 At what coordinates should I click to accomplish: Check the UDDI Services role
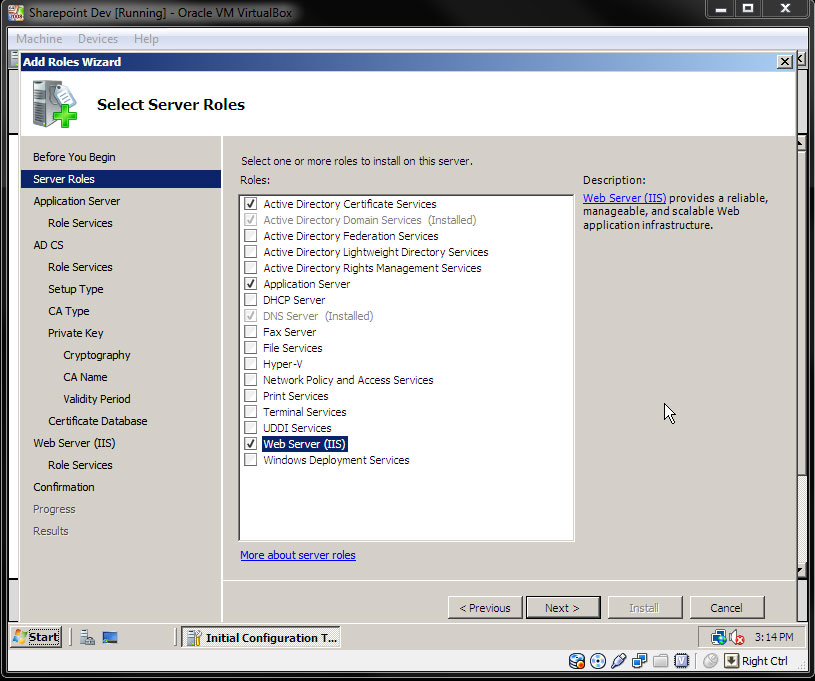251,428
